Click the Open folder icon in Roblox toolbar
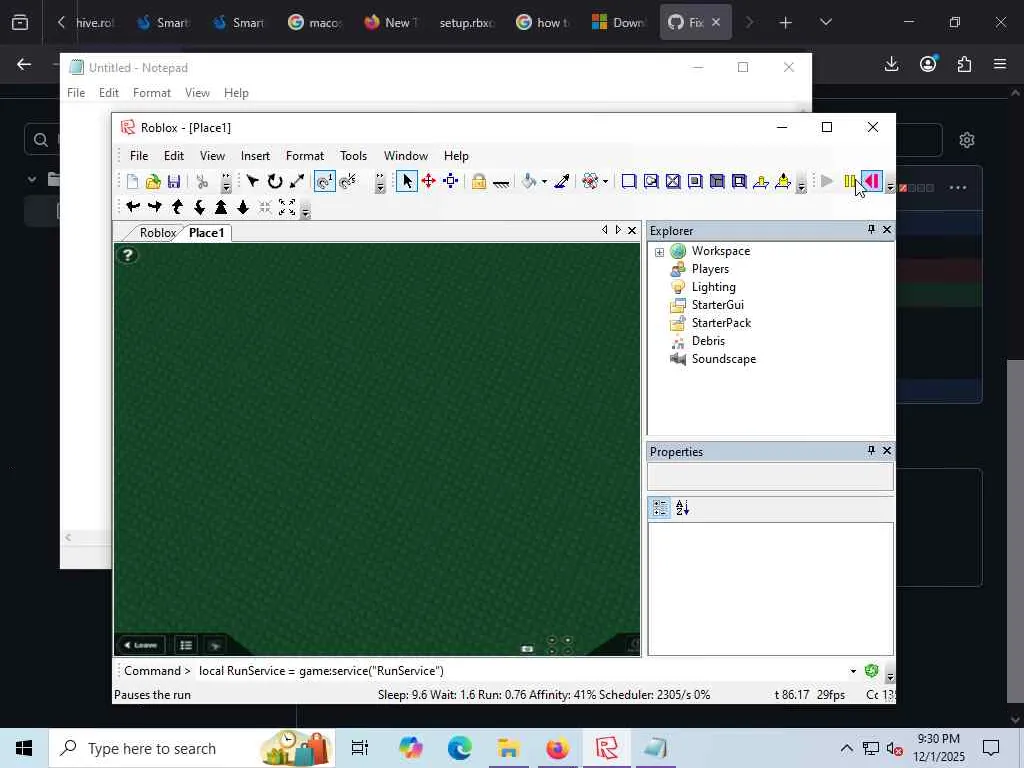Viewport: 1024px width, 768px height. point(153,182)
